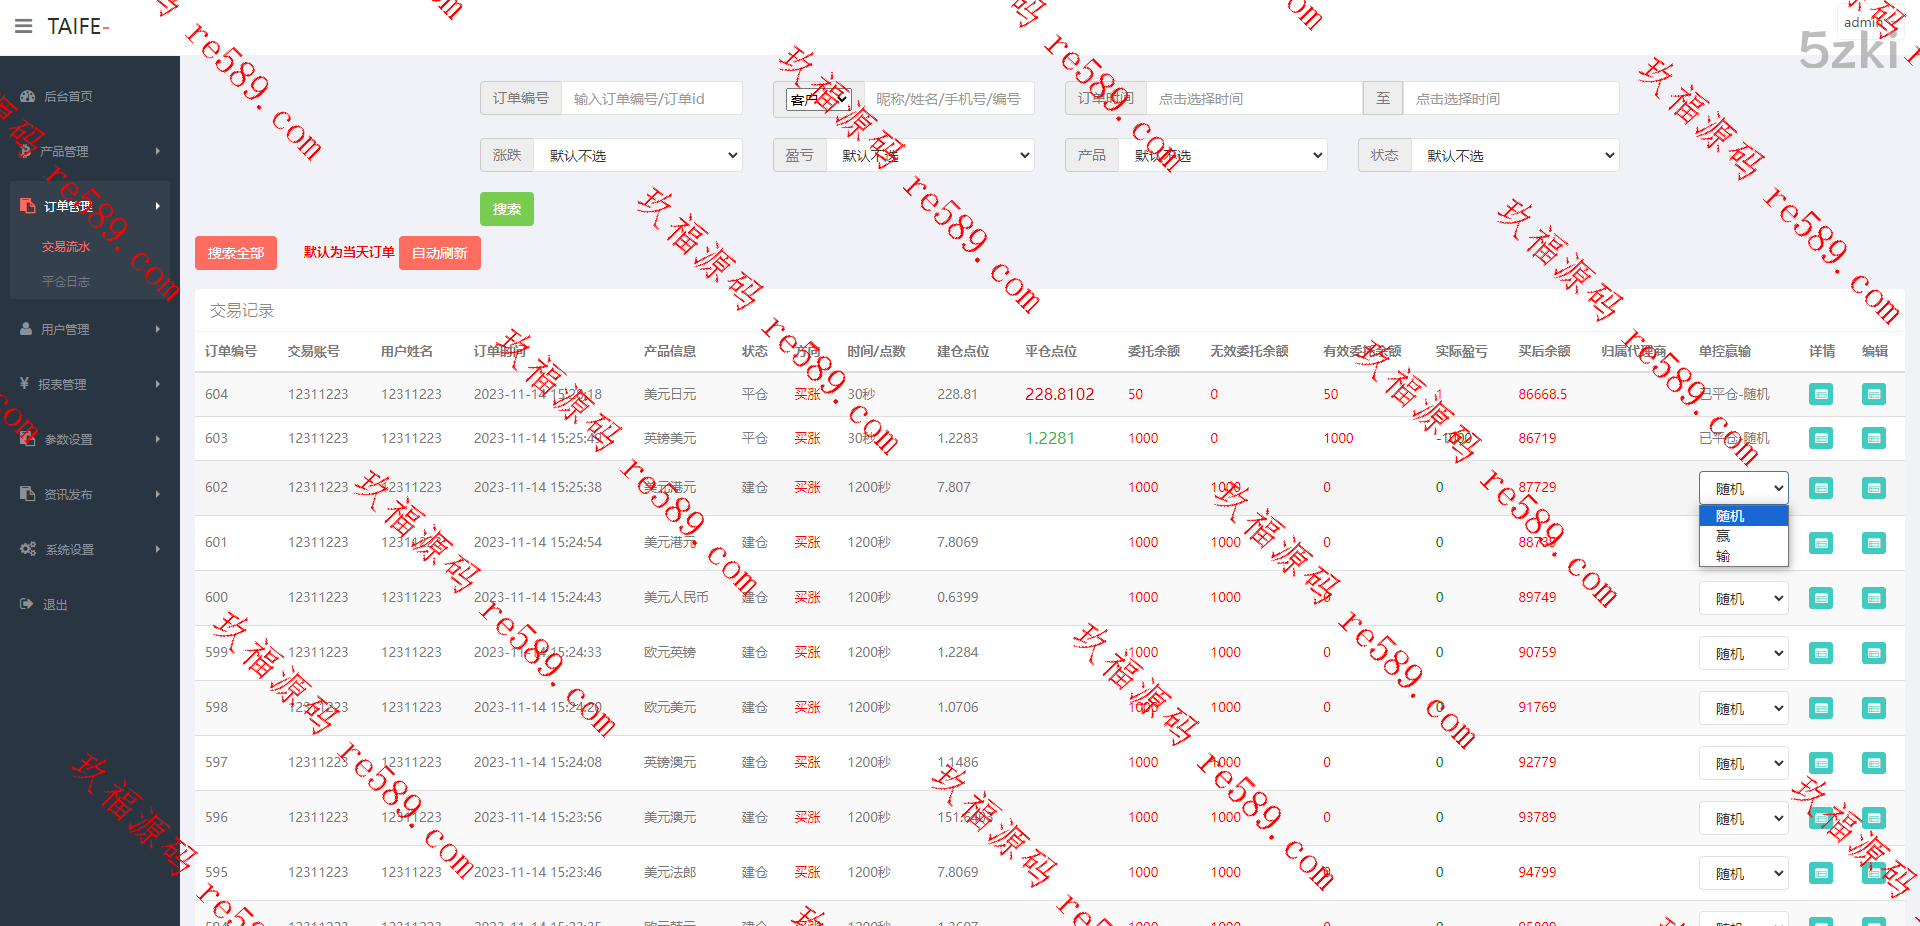The width and height of the screenshot is (1920, 926).
Task: Expand the 单控赢输 dropdown for order 600
Action: pos(1743,598)
